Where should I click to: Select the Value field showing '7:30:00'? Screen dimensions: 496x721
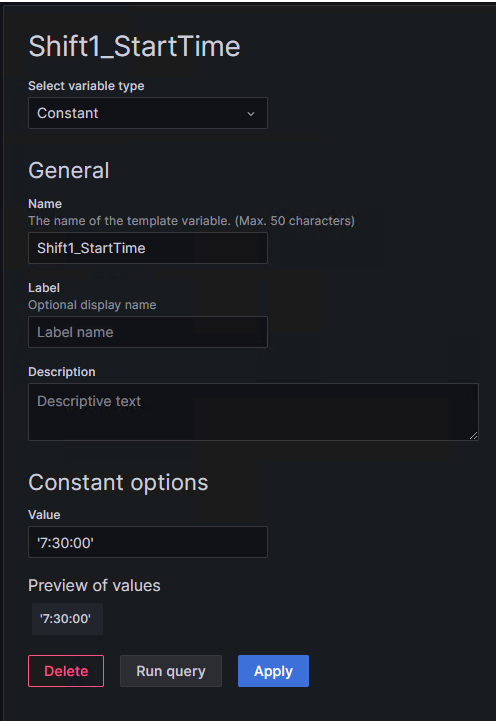(148, 542)
